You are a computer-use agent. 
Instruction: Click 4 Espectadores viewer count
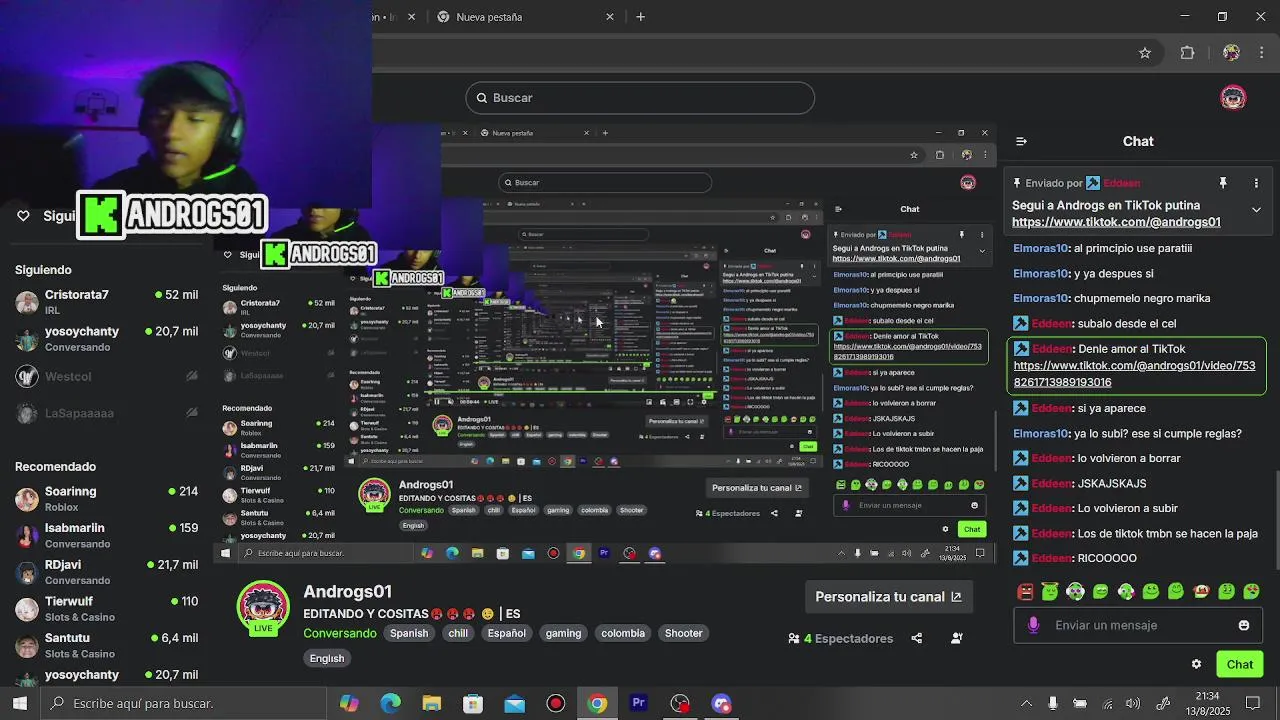click(840, 638)
